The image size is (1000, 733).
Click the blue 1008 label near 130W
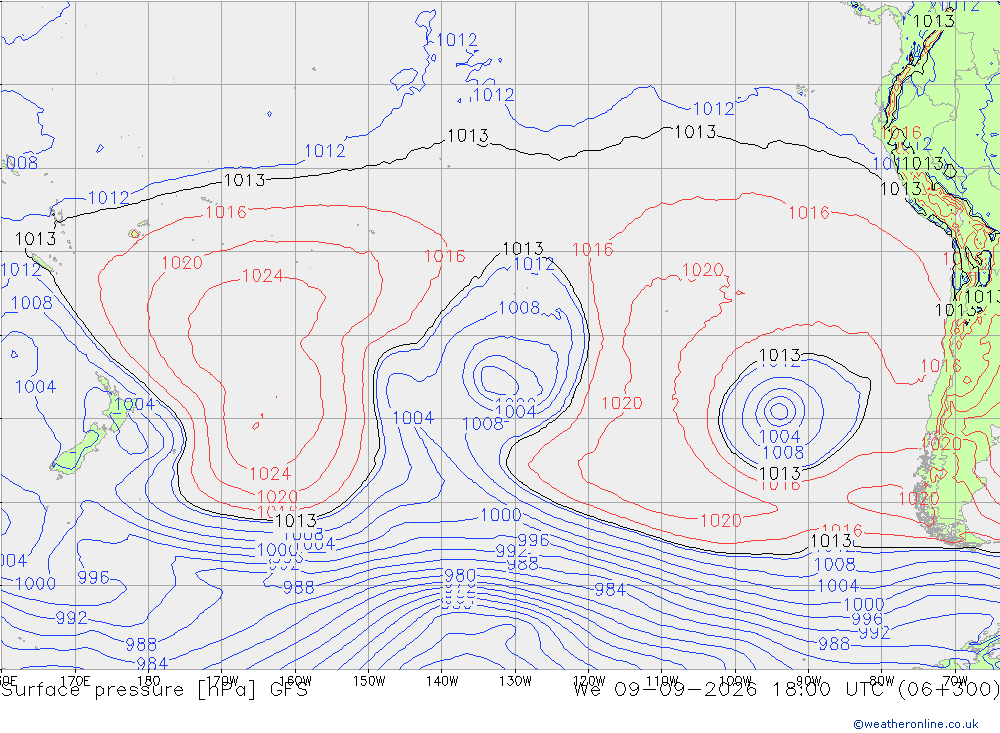[x=519, y=307]
